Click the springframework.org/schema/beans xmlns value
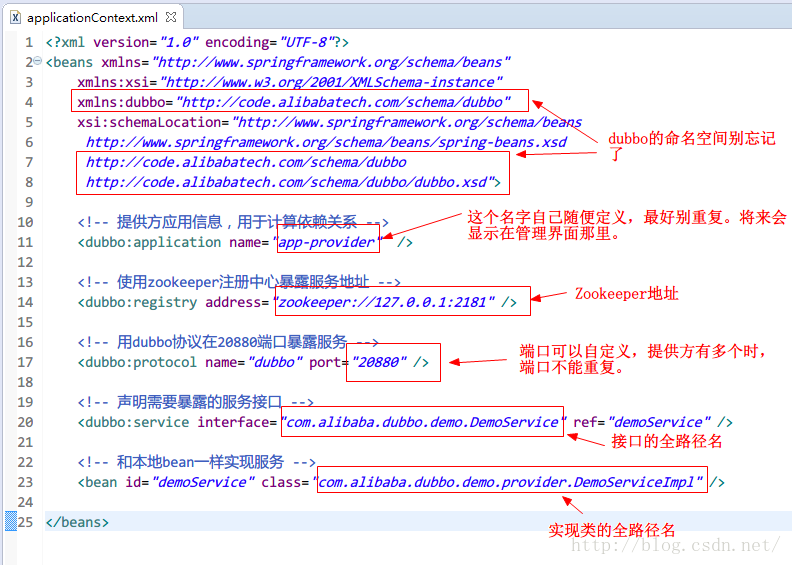The height and width of the screenshot is (565, 792). (x=332, y=62)
